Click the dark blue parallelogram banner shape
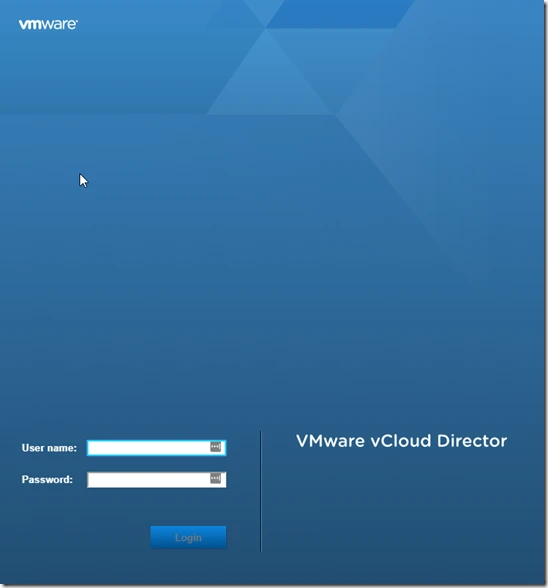Image resolution: width=548 pixels, height=588 pixels. click(x=339, y=14)
